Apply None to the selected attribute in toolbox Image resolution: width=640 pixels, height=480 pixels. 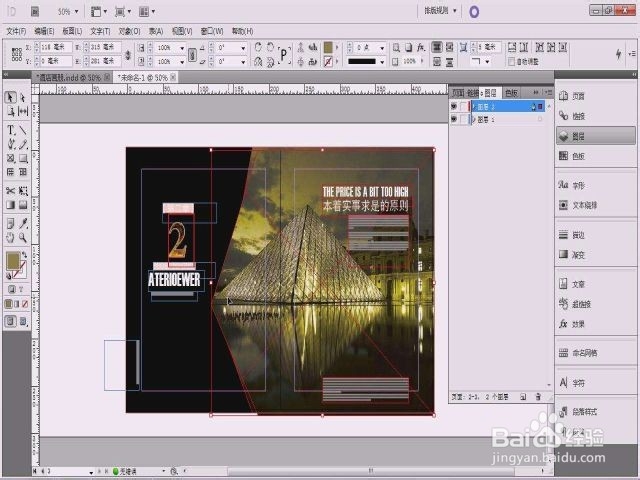coord(25,304)
